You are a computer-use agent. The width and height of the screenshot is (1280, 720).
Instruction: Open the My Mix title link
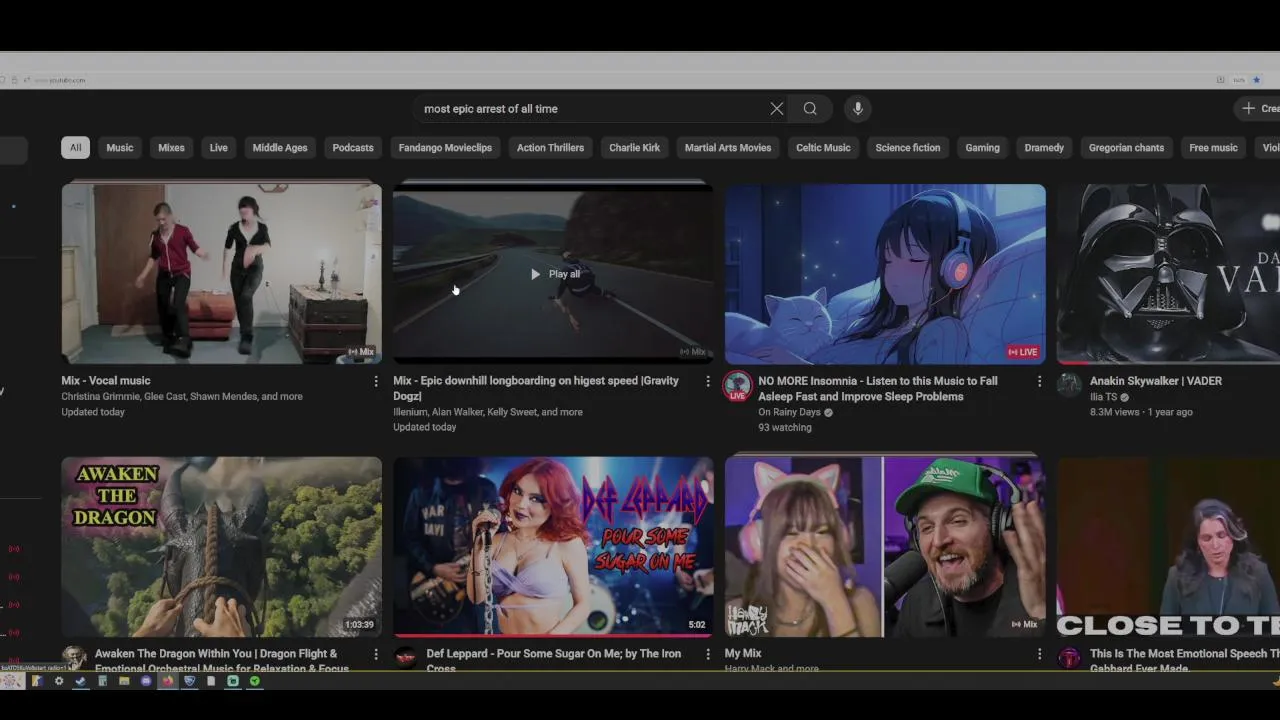coord(743,654)
